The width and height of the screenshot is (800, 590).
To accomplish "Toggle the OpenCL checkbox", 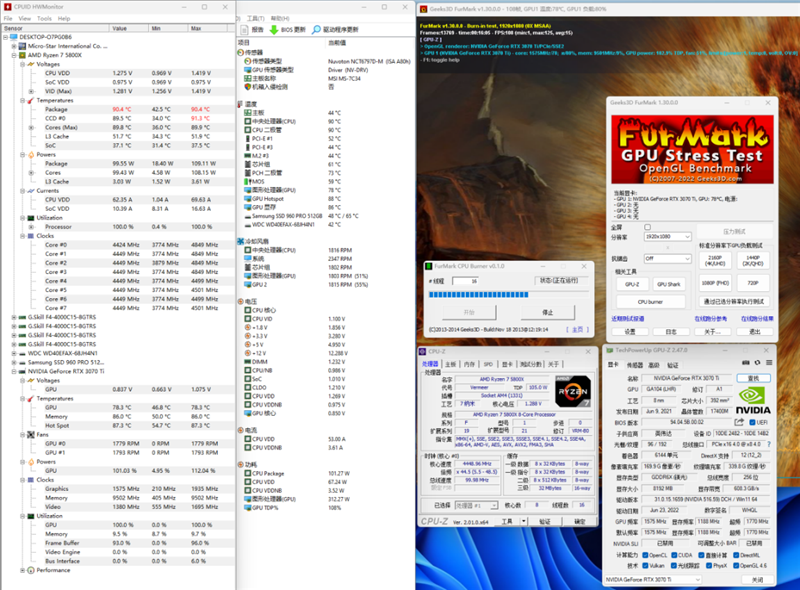I will tap(645, 555).
